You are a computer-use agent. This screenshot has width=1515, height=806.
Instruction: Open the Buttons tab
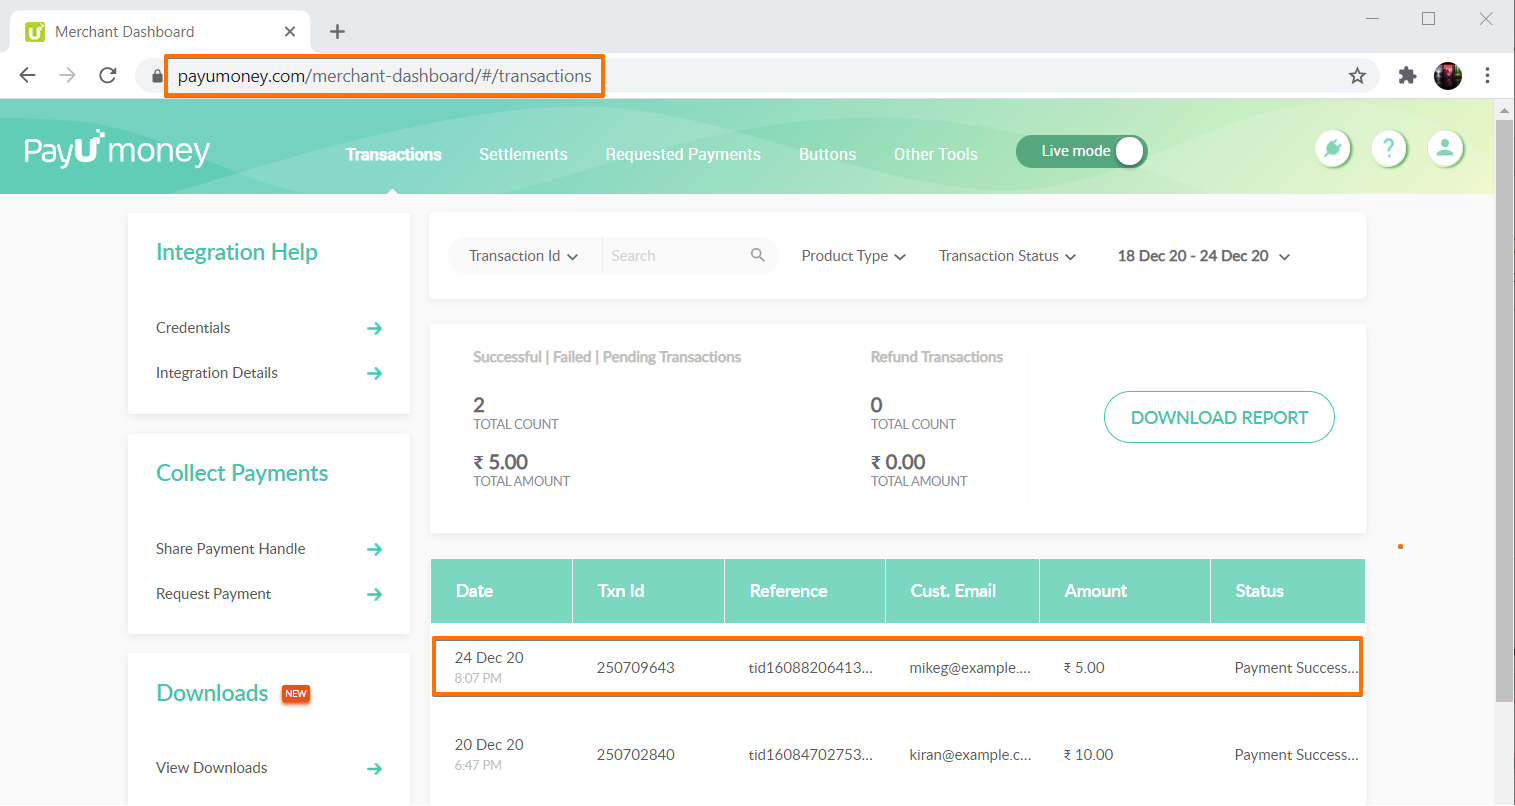[x=828, y=154]
